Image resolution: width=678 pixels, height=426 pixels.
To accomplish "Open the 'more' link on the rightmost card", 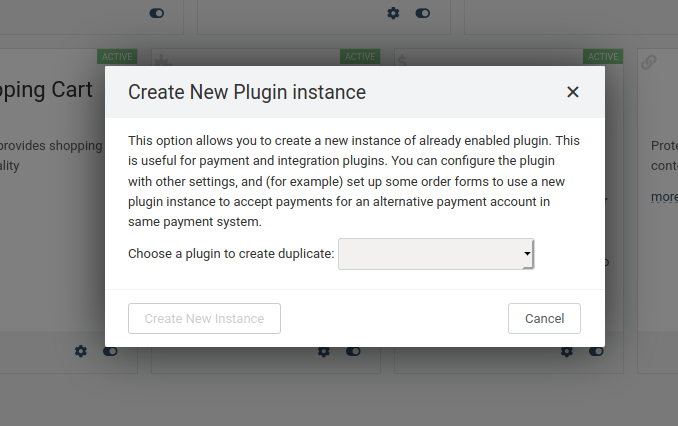I will click(x=665, y=197).
